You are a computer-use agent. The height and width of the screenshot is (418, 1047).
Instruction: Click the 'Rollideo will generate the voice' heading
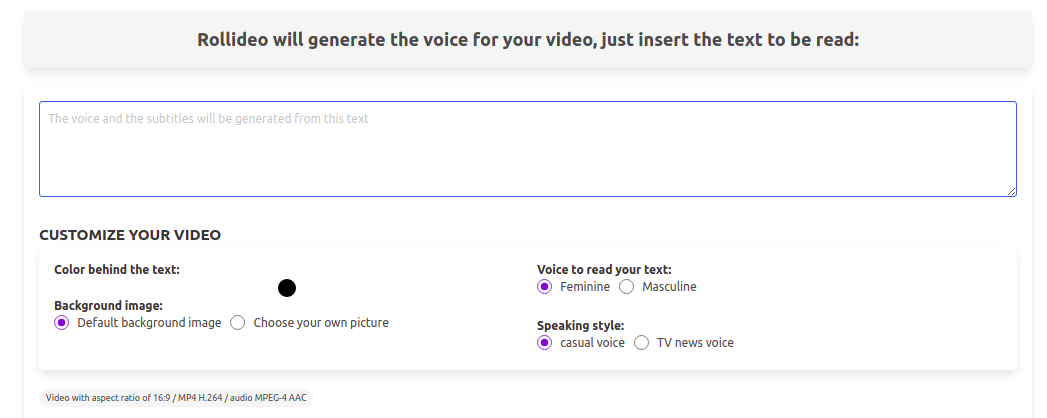(x=528, y=40)
